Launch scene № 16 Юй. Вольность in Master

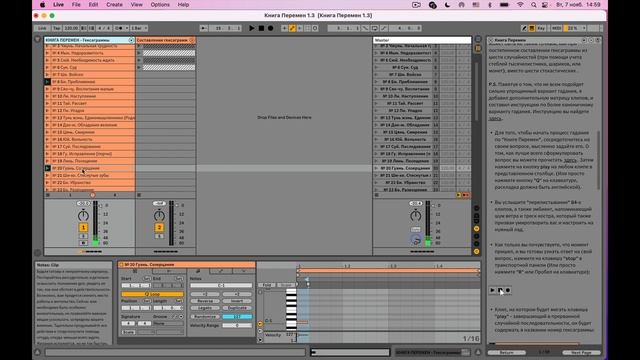(376, 139)
